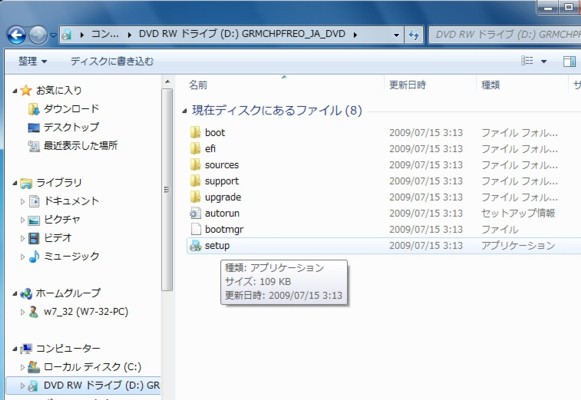Click the ドキュメント library icon
The width and height of the screenshot is (581, 400).
[x=34, y=201]
